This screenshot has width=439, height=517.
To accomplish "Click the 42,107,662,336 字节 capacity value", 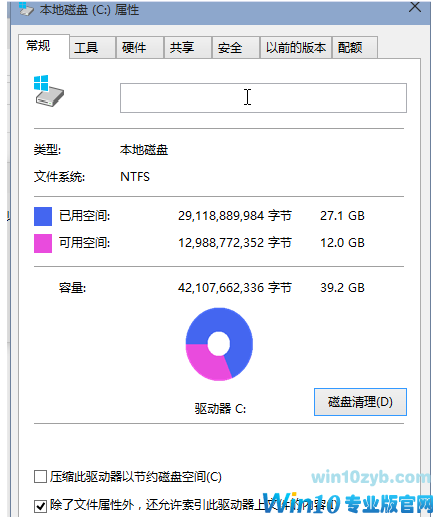I will pos(235,288).
